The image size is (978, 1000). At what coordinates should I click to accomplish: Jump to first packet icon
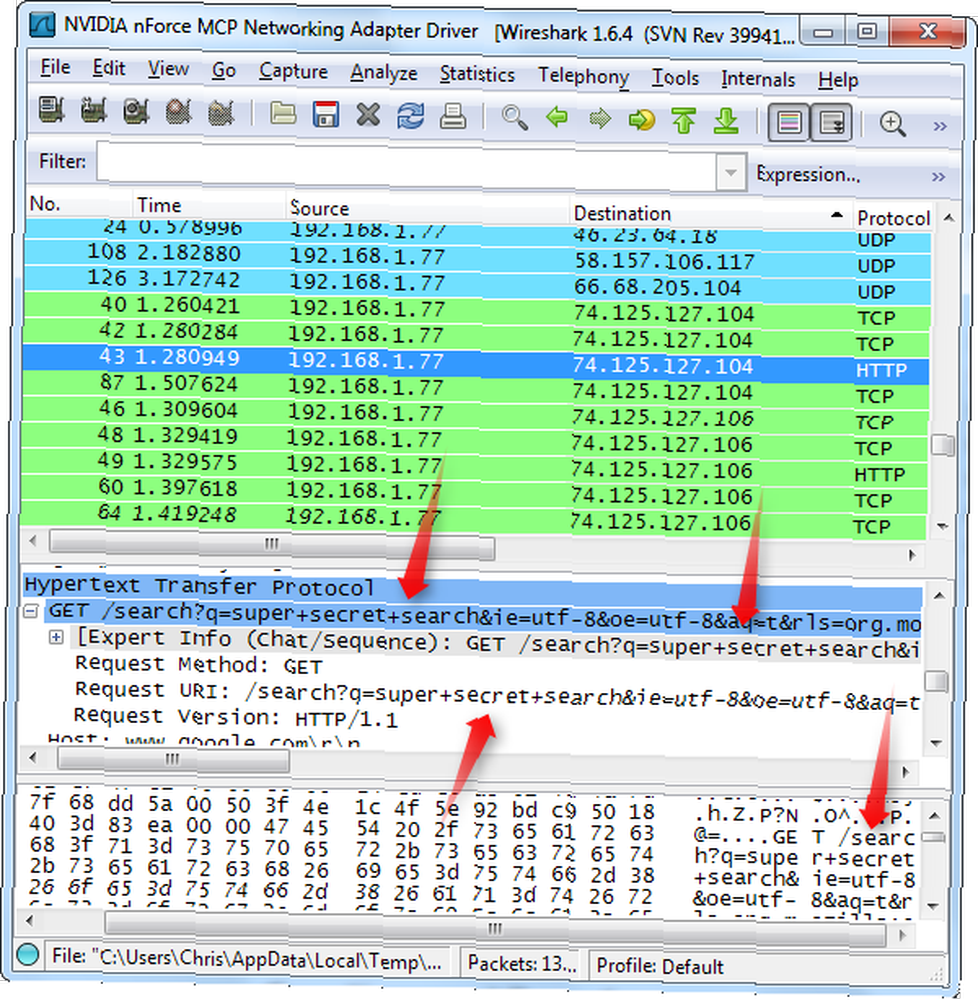pos(683,120)
